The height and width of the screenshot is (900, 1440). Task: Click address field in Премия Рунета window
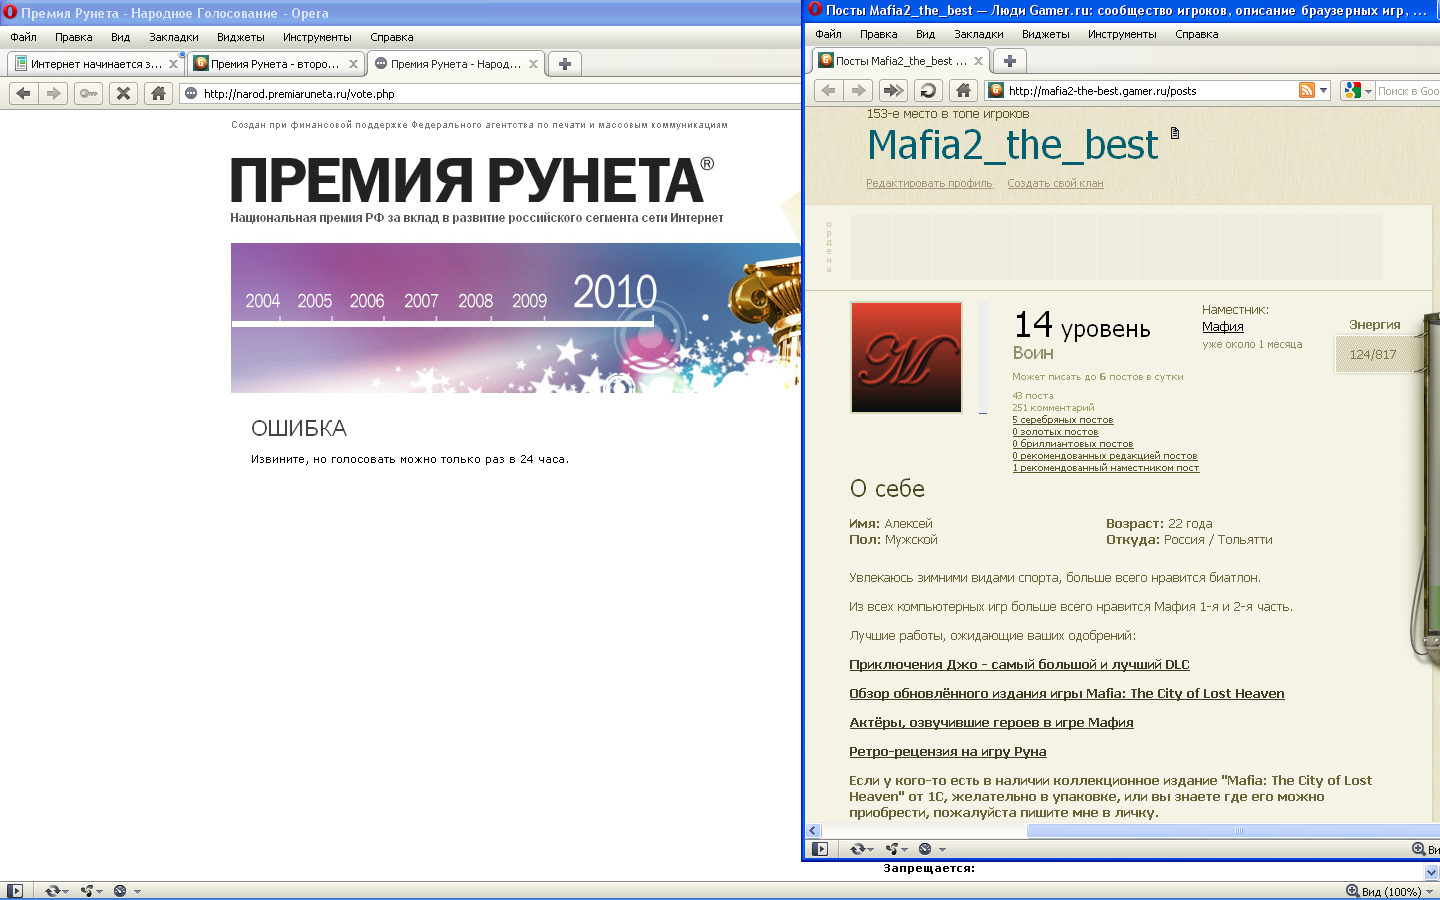click(490, 93)
